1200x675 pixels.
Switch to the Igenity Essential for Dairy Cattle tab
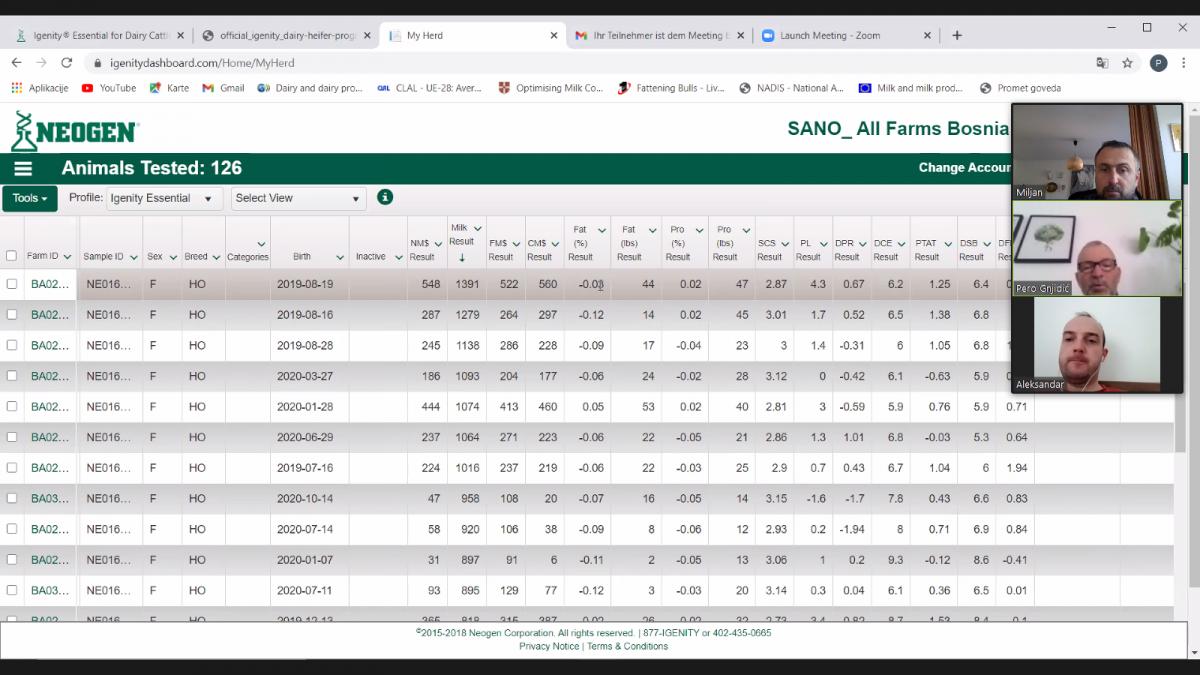[100, 35]
